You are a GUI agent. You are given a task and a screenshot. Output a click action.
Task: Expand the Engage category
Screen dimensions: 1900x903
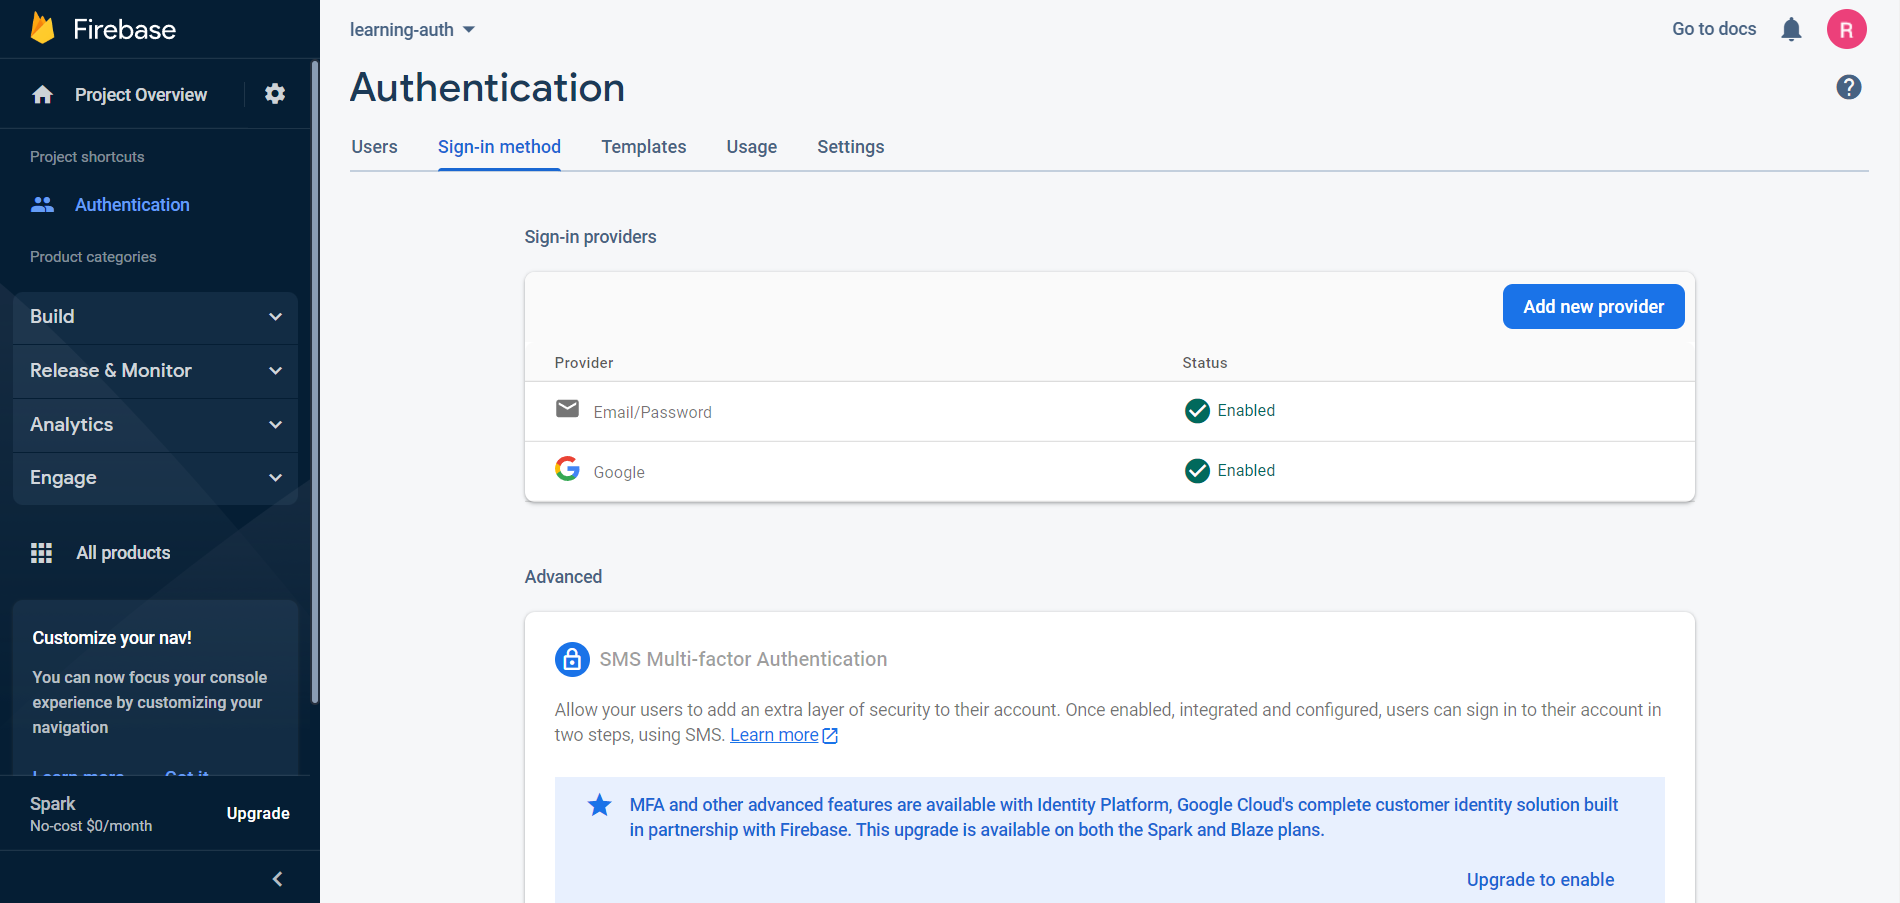click(155, 478)
